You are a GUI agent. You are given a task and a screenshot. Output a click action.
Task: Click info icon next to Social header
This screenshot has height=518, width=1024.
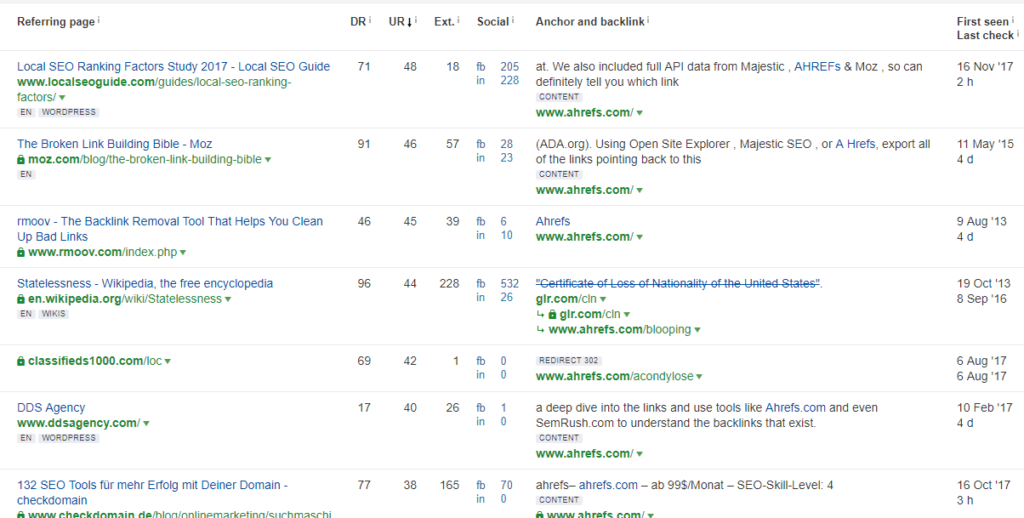click(x=513, y=20)
